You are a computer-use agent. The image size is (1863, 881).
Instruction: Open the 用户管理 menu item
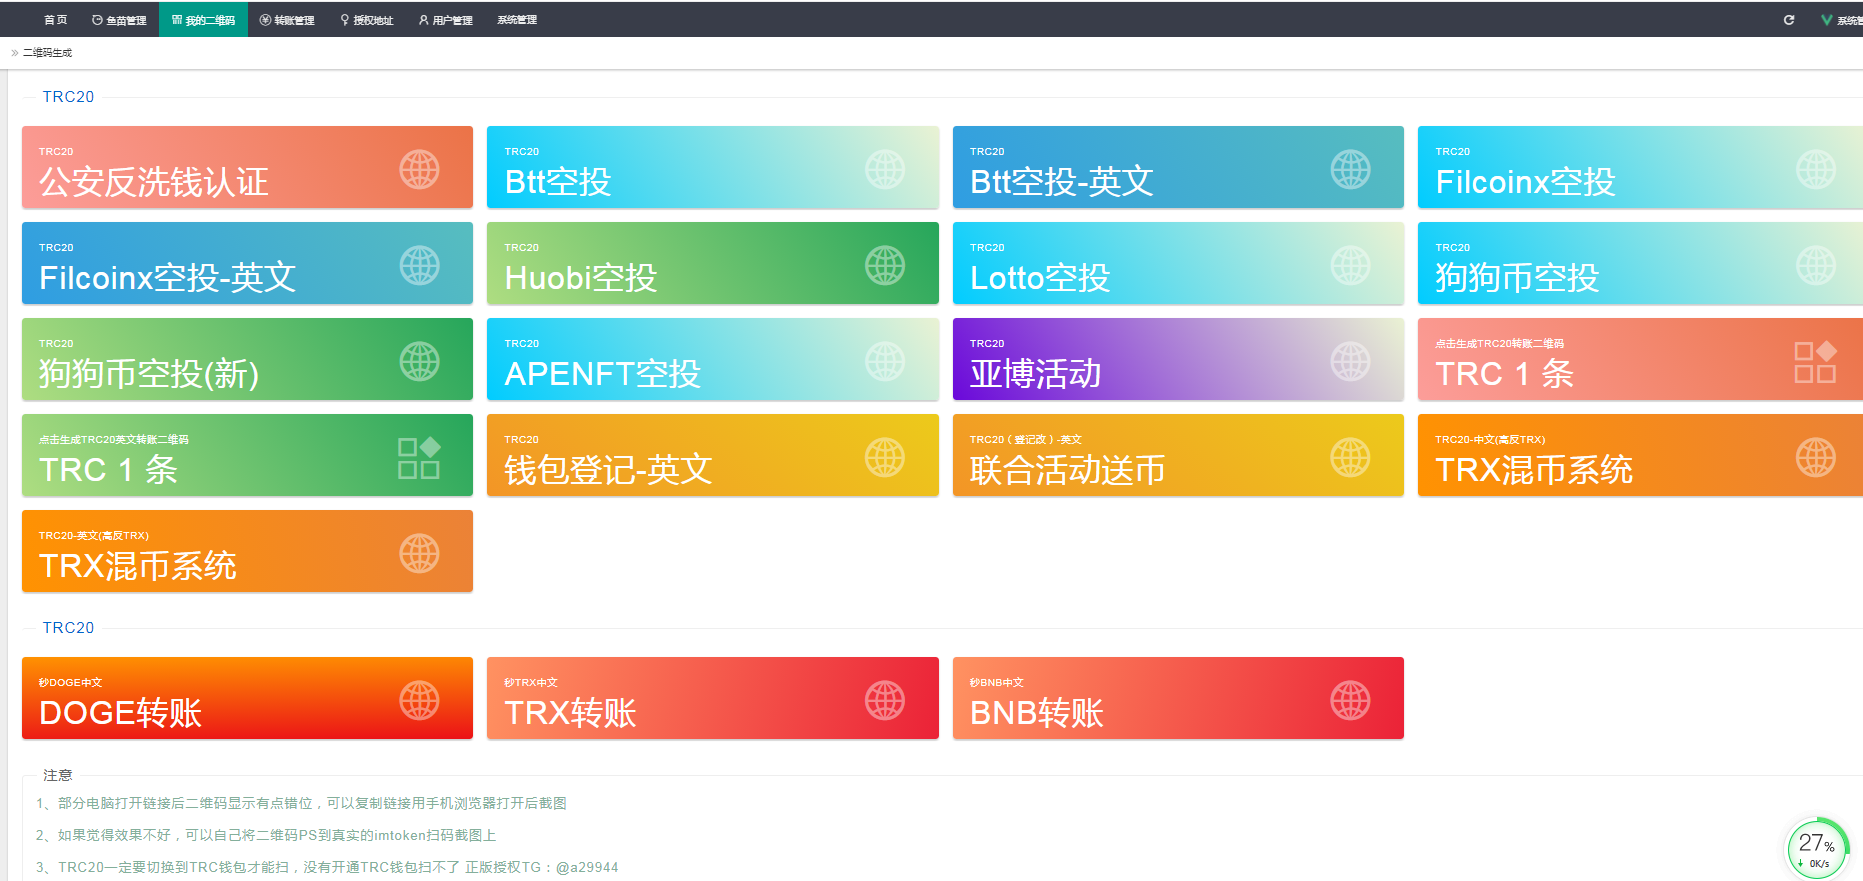(446, 20)
